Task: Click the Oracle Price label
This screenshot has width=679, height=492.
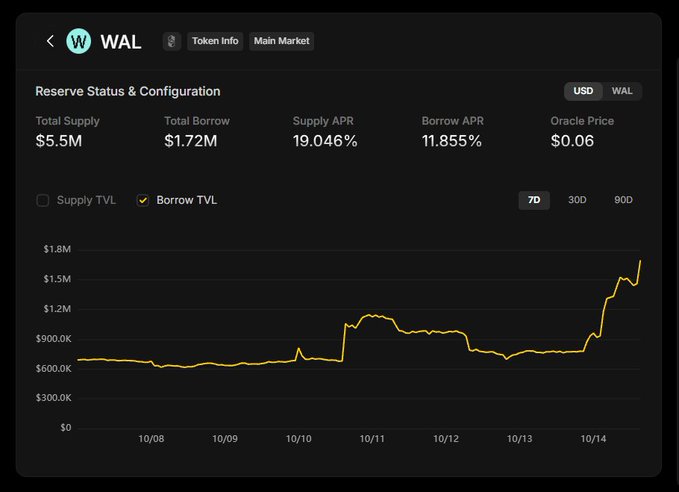Action: pos(582,121)
